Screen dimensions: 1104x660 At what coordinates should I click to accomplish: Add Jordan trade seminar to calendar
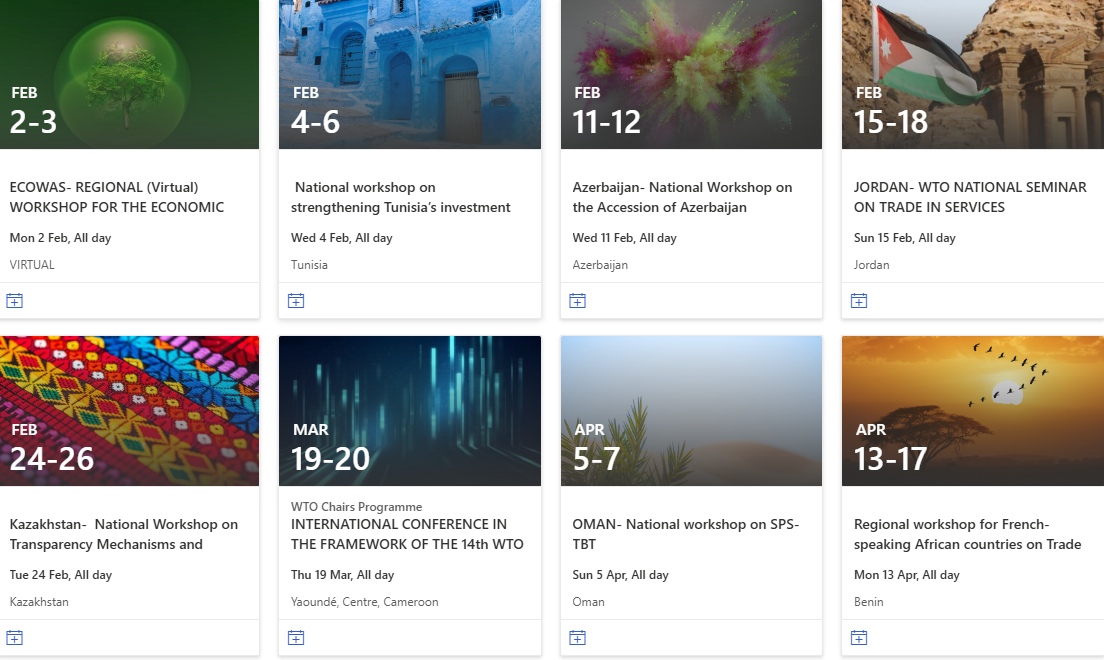pos(859,301)
